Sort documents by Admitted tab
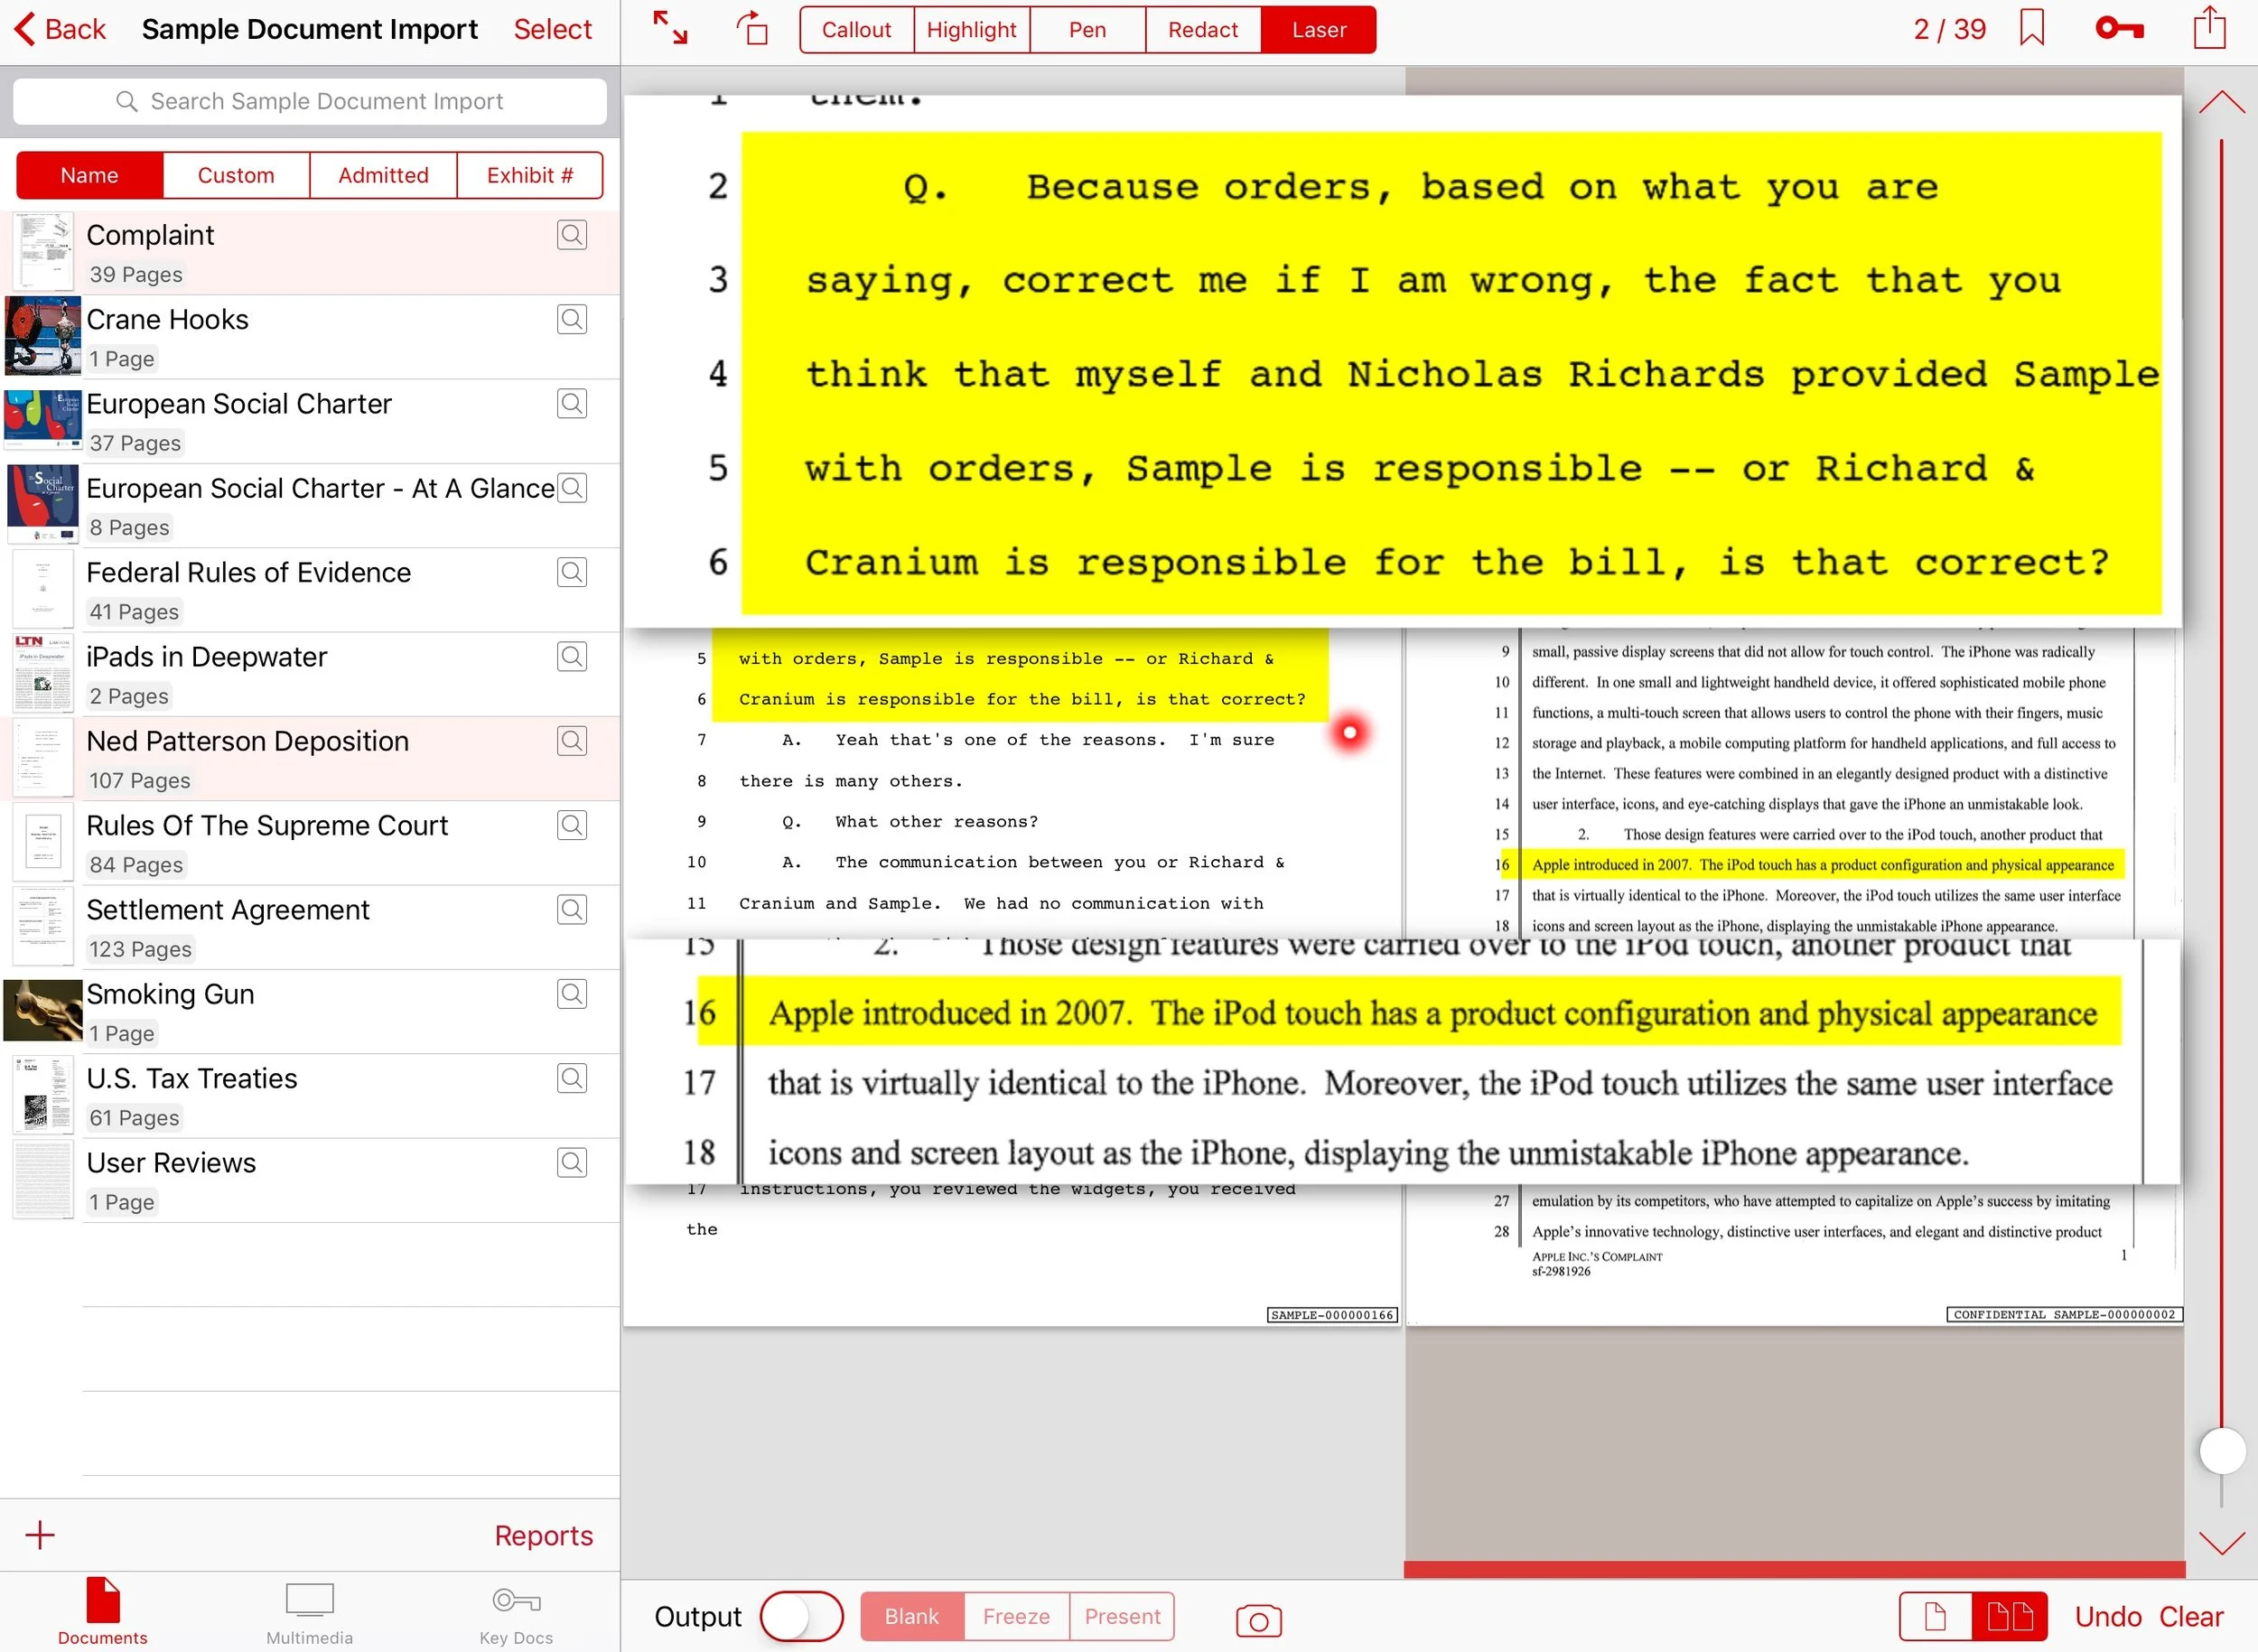 (383, 175)
